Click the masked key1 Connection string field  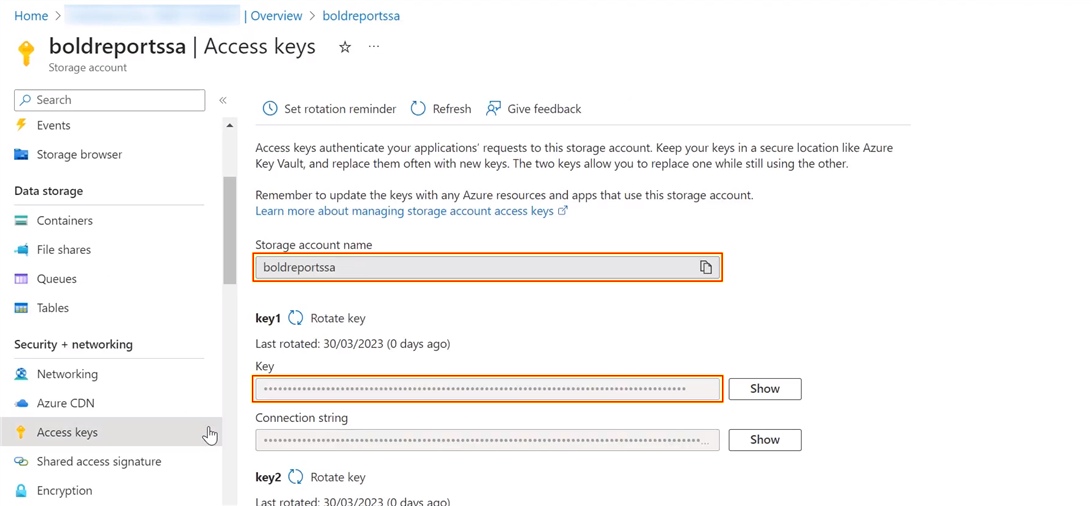488,440
